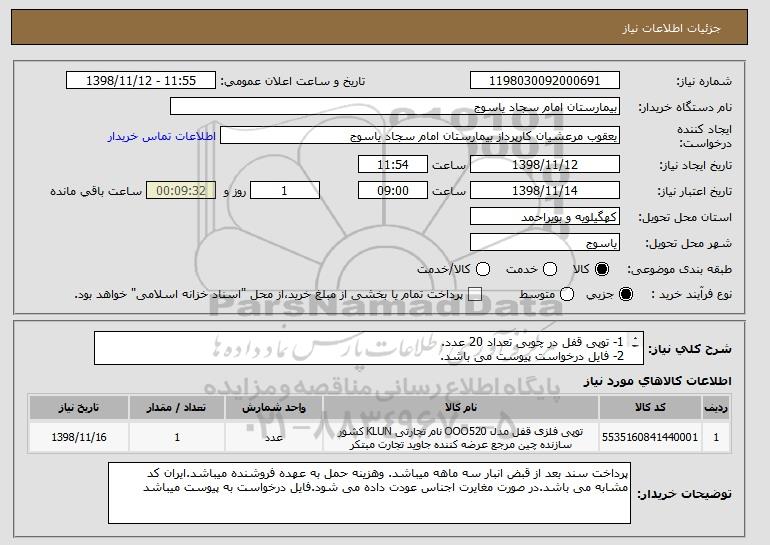Click the general description text area

coord(369,348)
